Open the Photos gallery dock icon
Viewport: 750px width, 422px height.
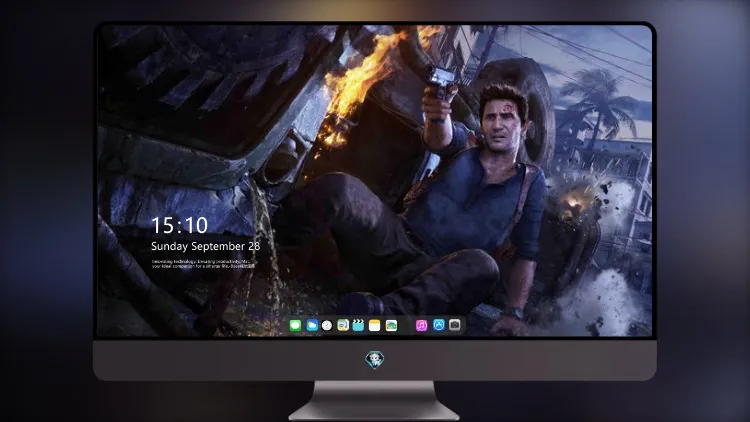(x=391, y=326)
